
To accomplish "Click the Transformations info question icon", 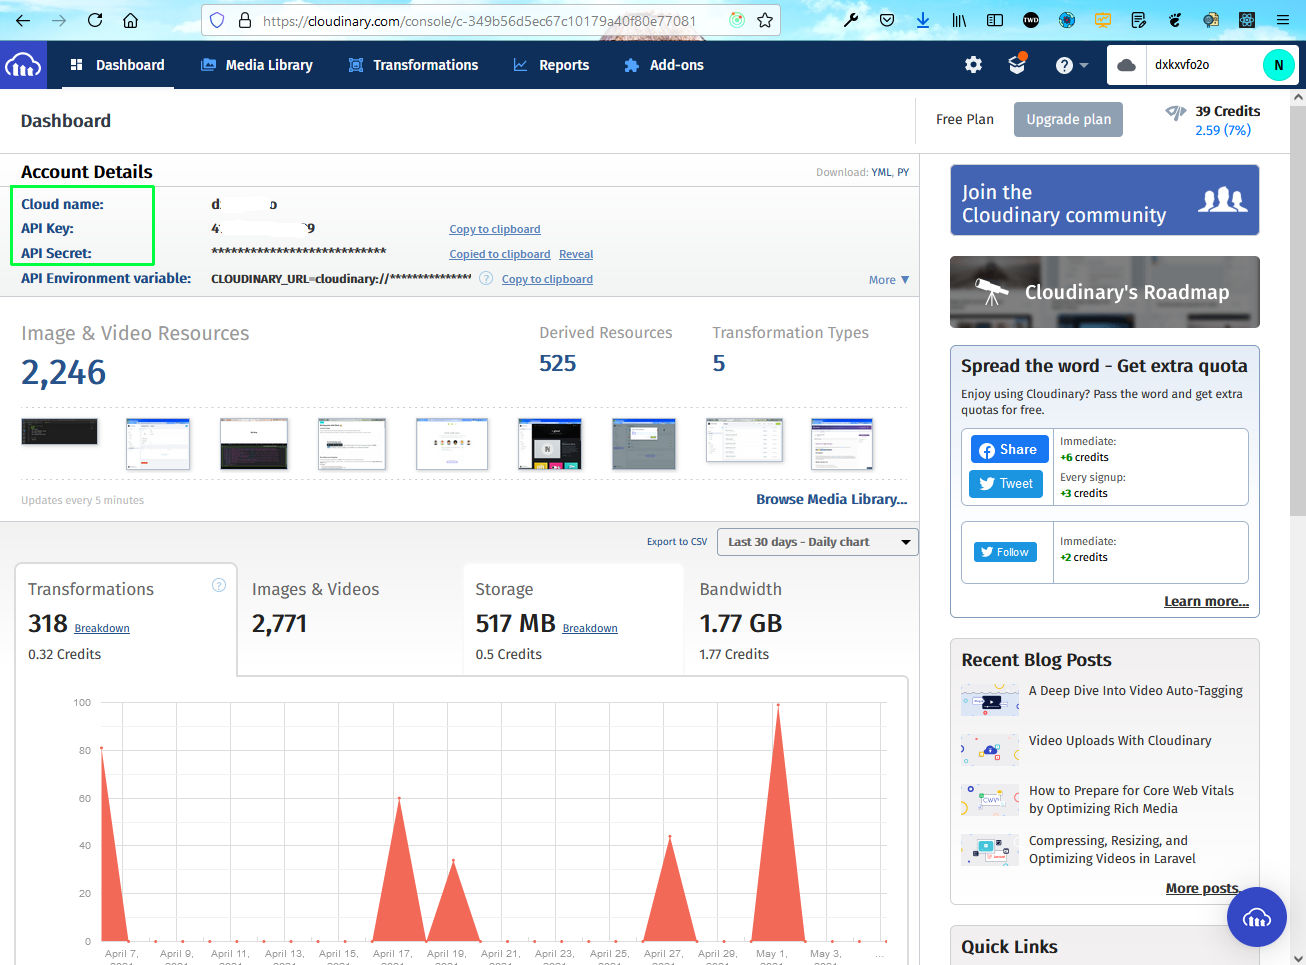I will tap(219, 585).
